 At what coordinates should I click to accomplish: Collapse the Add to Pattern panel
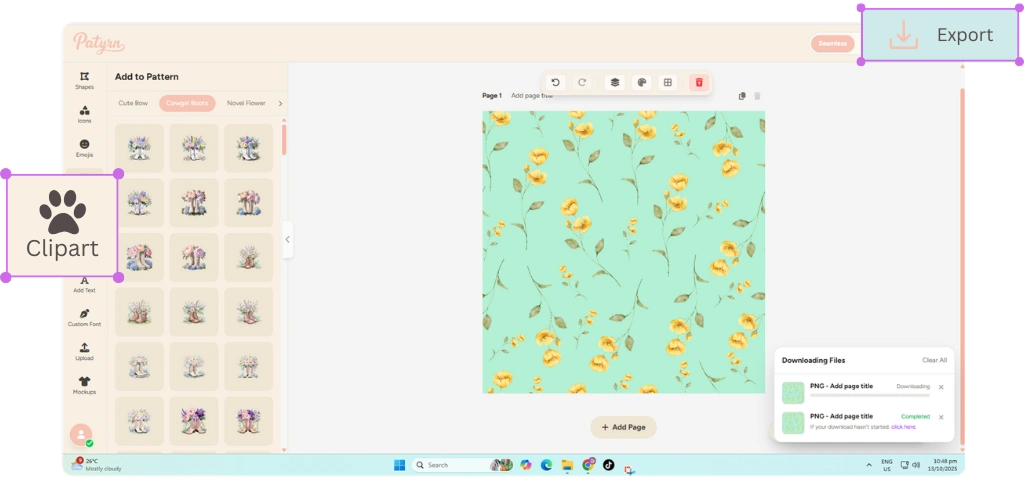pyautogui.click(x=288, y=239)
